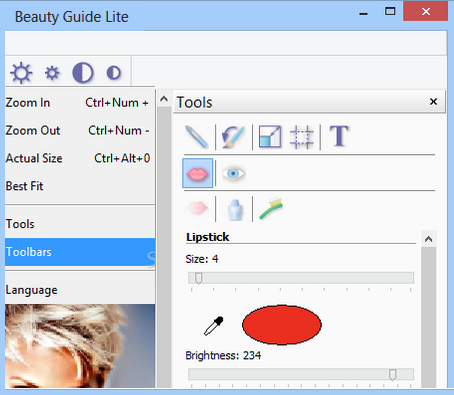Click the 'Size: 4' label

[202, 259]
